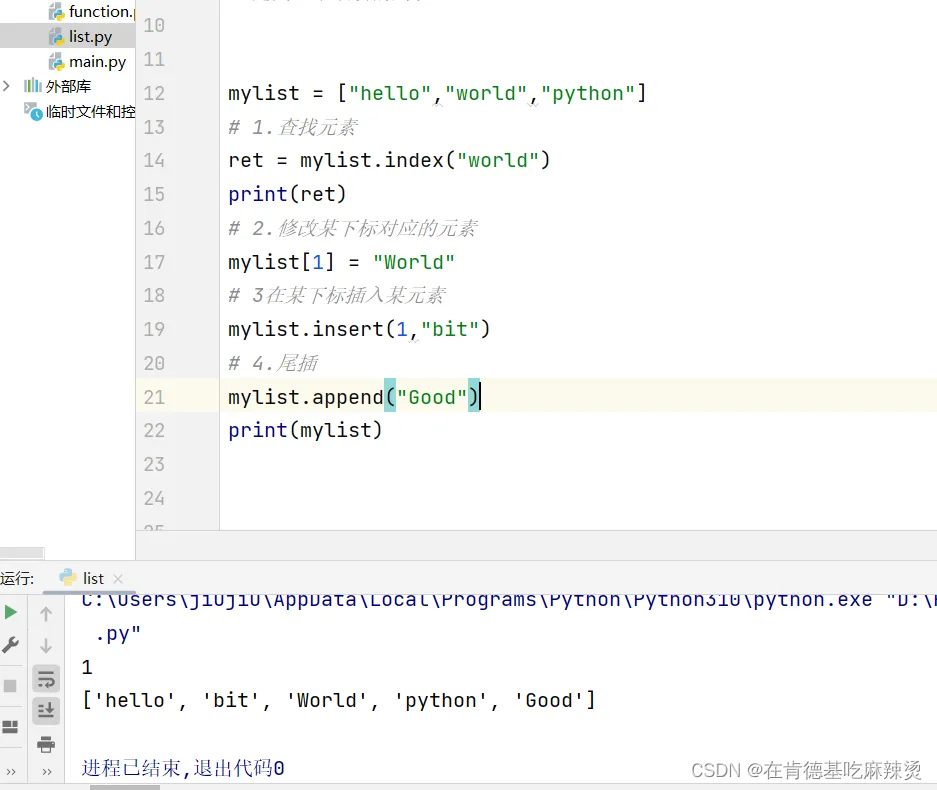
Task: Click the down arrow in run console
Action: pos(46,646)
